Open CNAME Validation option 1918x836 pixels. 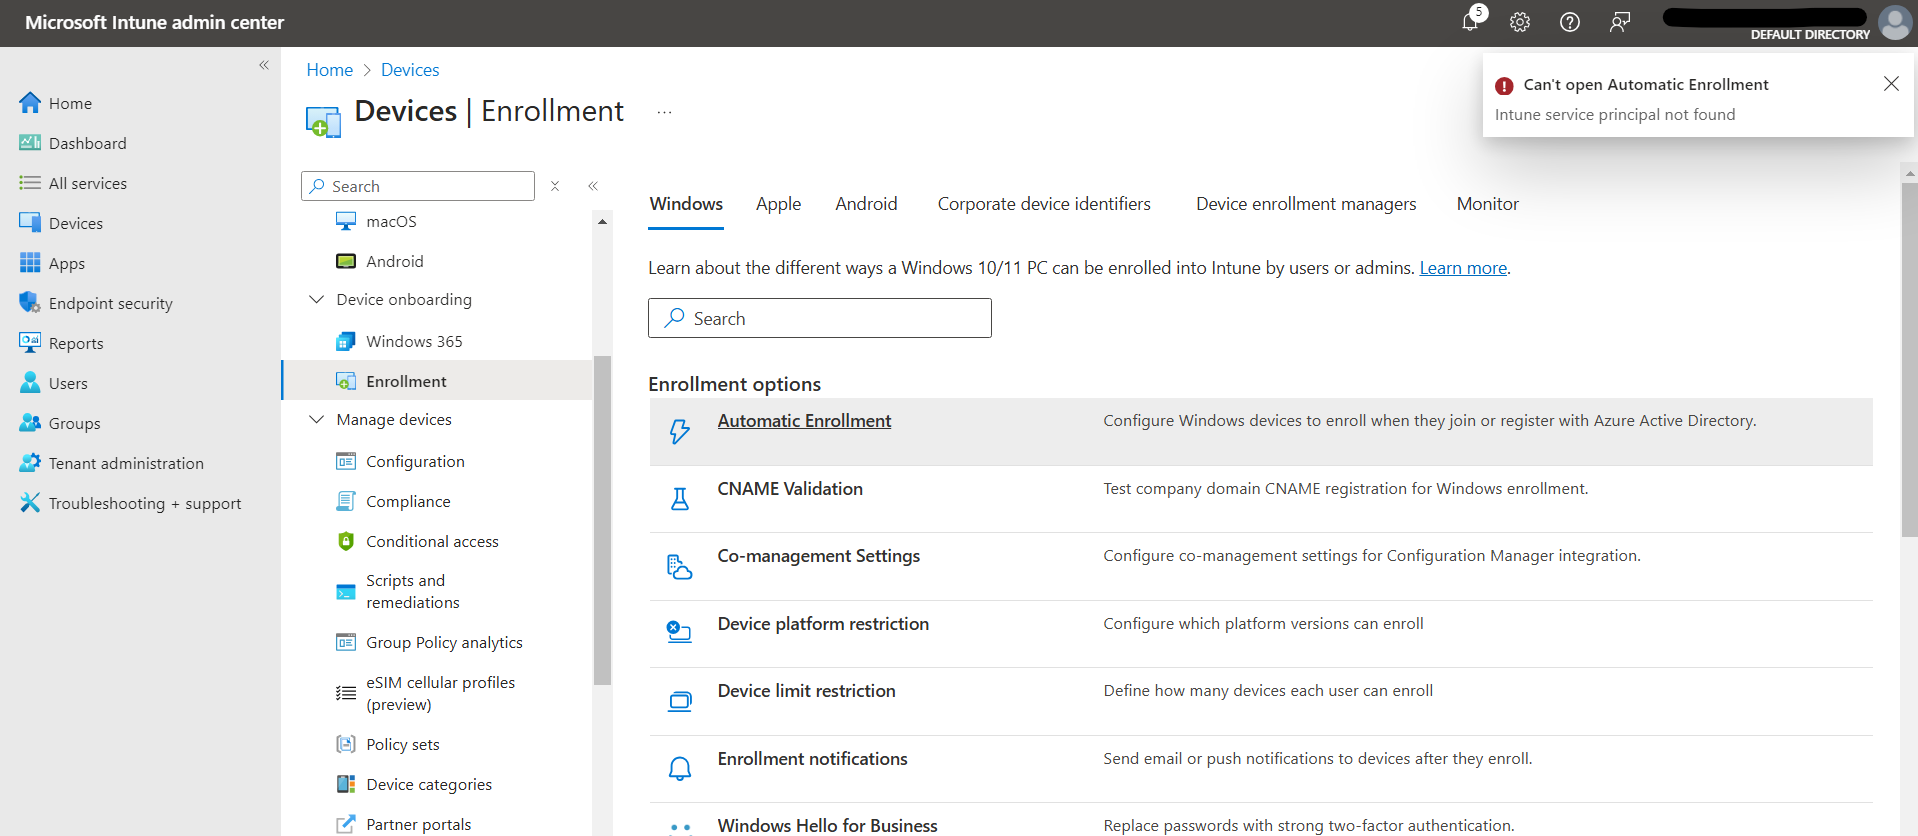point(790,489)
